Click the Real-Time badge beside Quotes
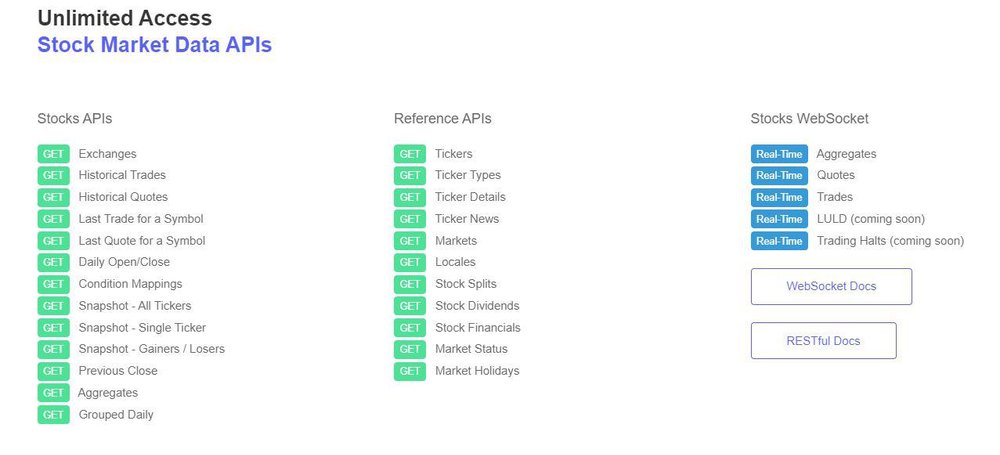Image resolution: width=1000 pixels, height=455 pixels. pyautogui.click(x=779, y=176)
